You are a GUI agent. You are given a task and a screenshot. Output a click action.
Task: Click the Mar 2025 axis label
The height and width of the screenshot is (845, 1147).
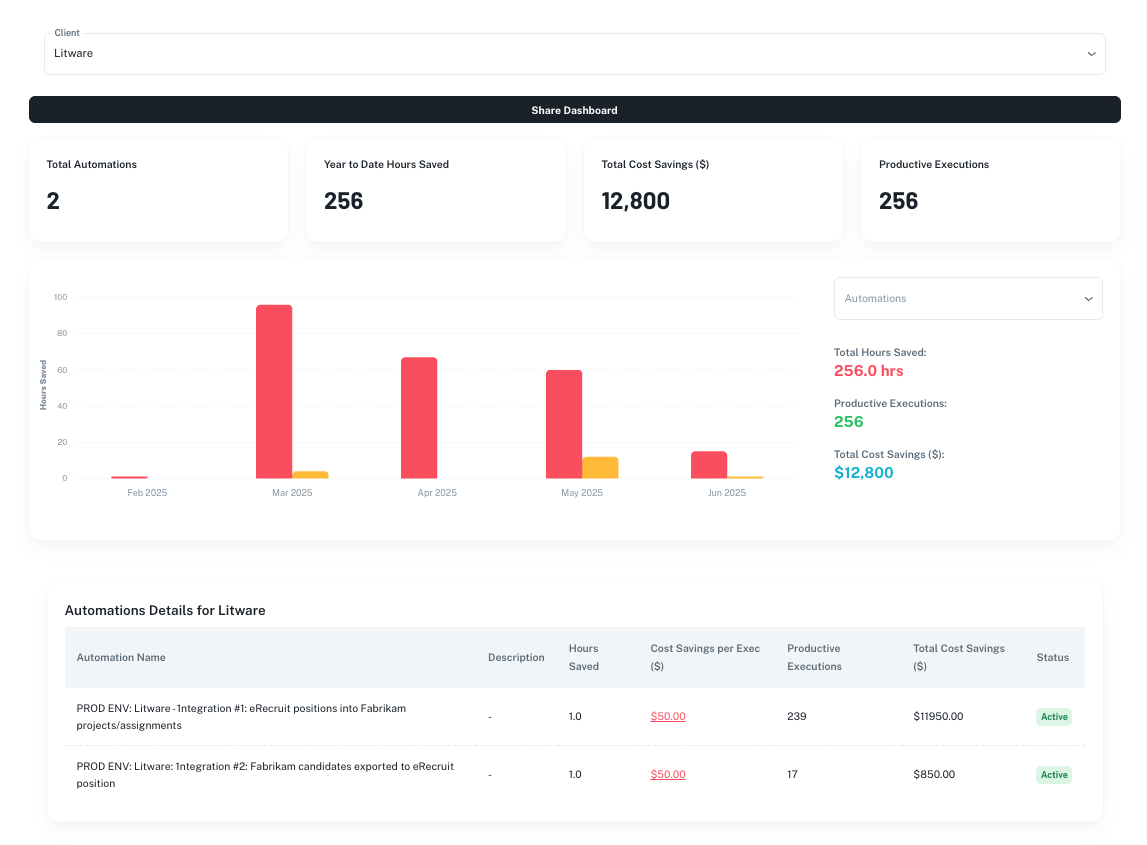click(292, 492)
